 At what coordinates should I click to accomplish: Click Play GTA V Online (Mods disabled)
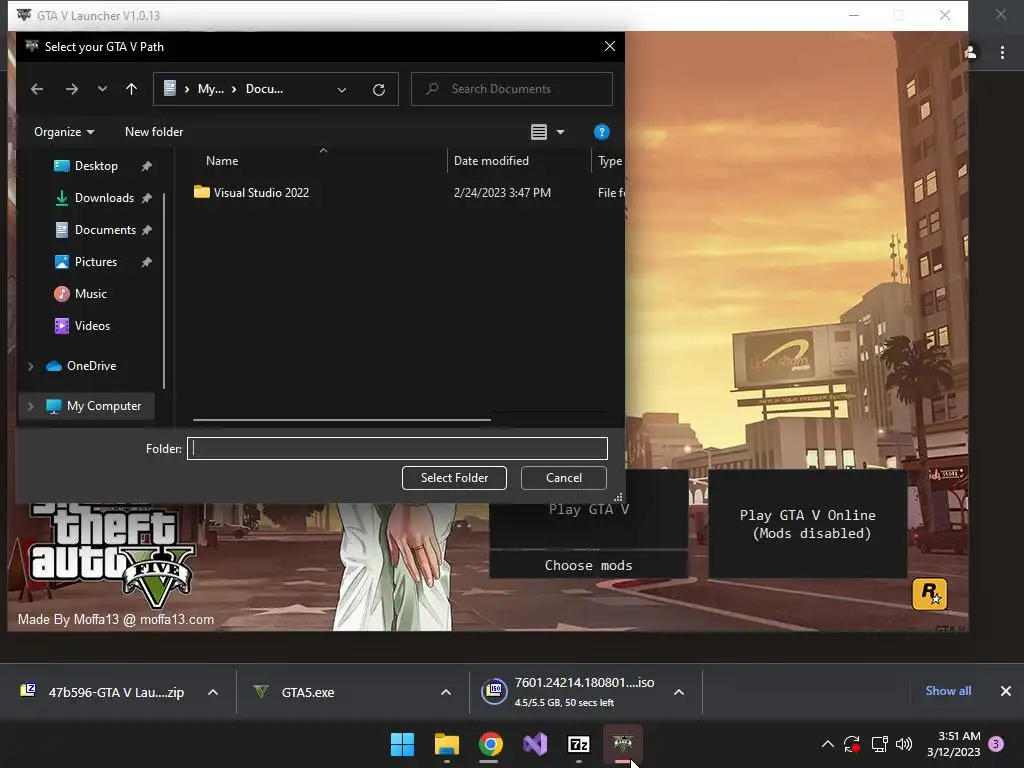(807, 524)
